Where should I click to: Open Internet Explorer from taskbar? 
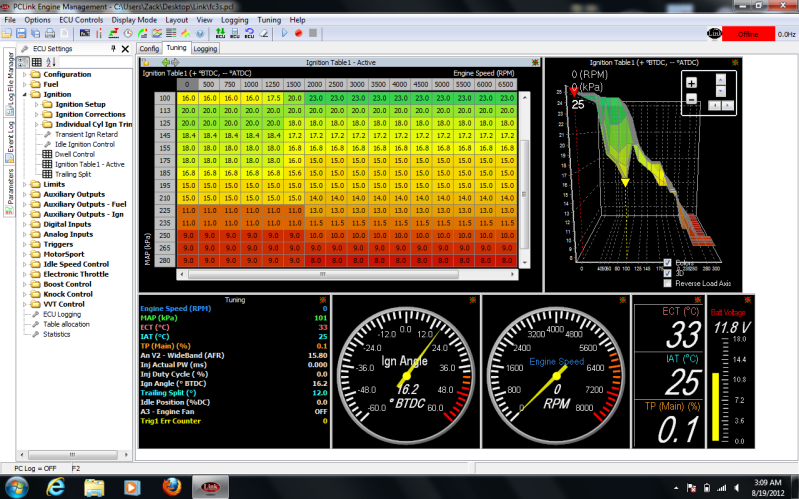coord(56,487)
